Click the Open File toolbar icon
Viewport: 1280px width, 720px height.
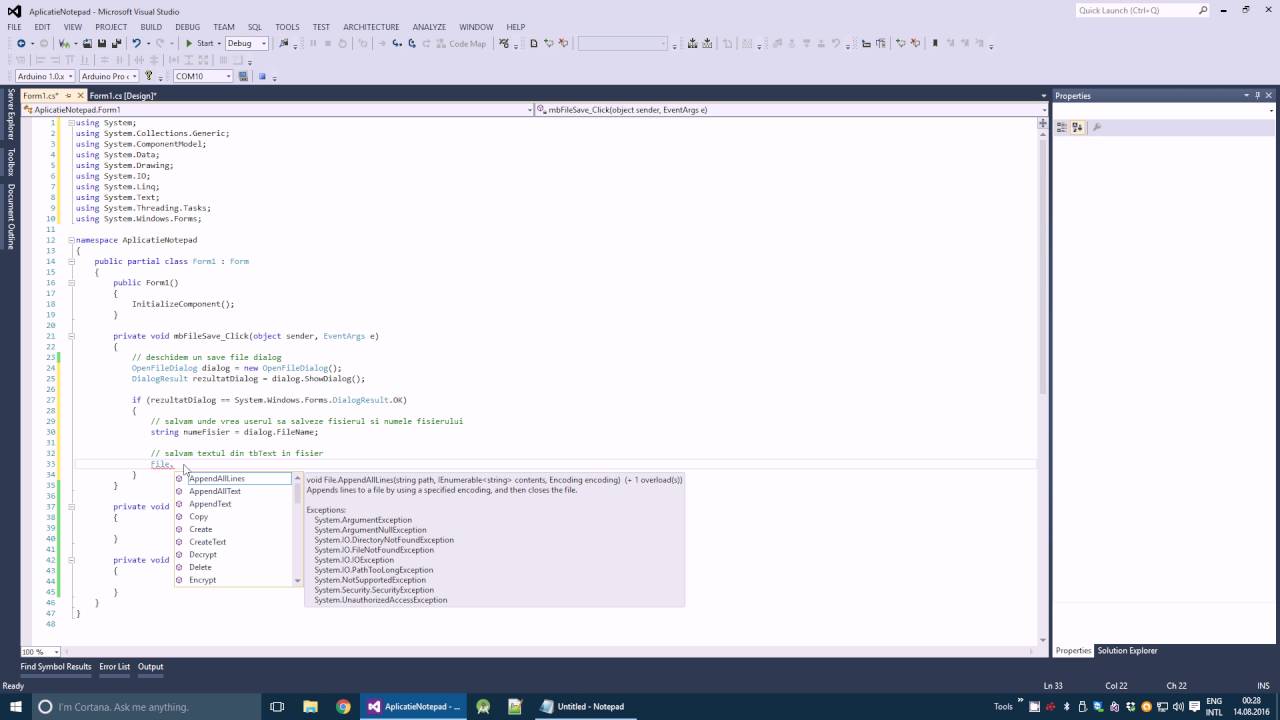(x=87, y=43)
